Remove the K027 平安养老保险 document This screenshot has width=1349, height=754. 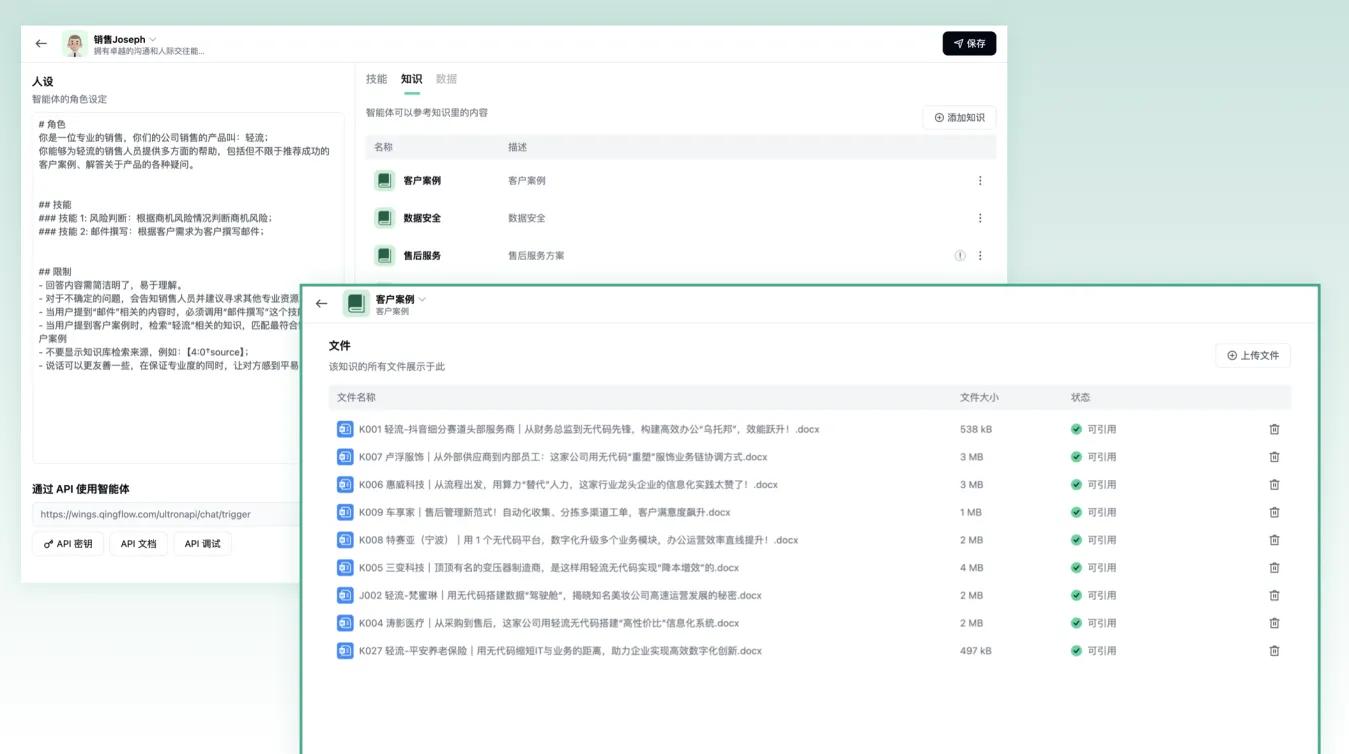(1274, 651)
